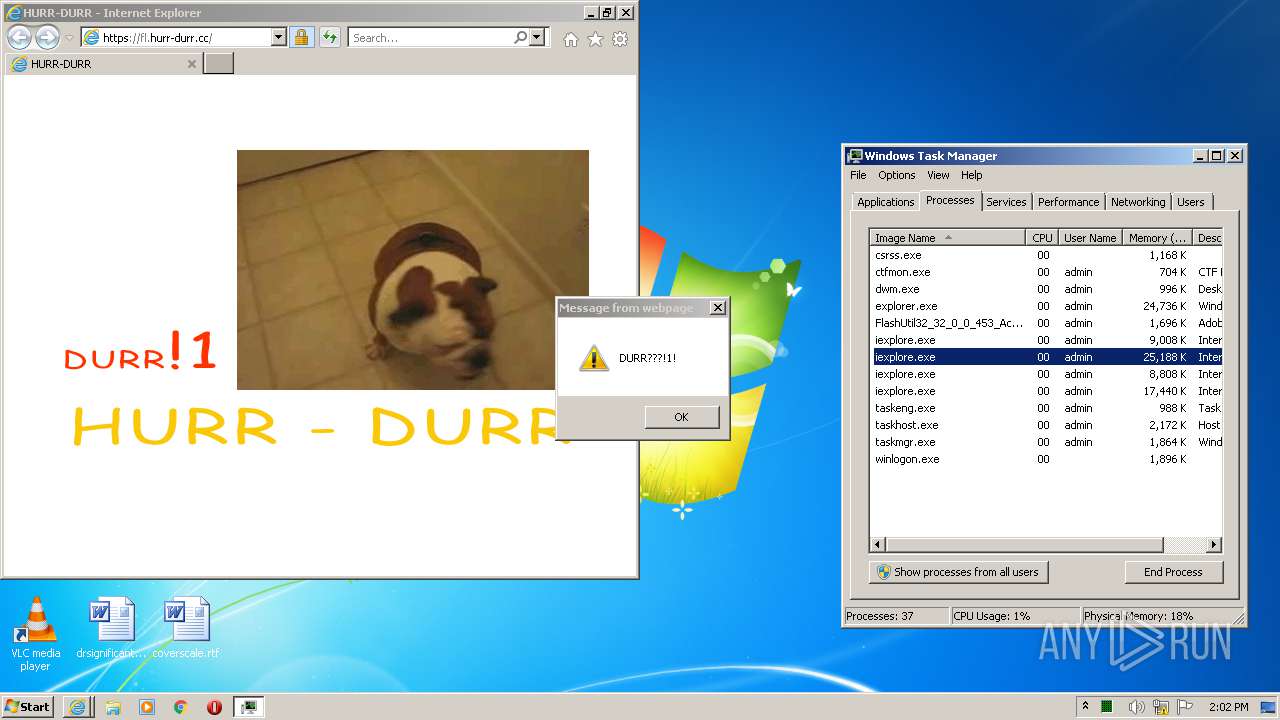Screen dimensions: 1280x720
Task: Click the Search box in Internet Explorer
Action: coord(431,38)
